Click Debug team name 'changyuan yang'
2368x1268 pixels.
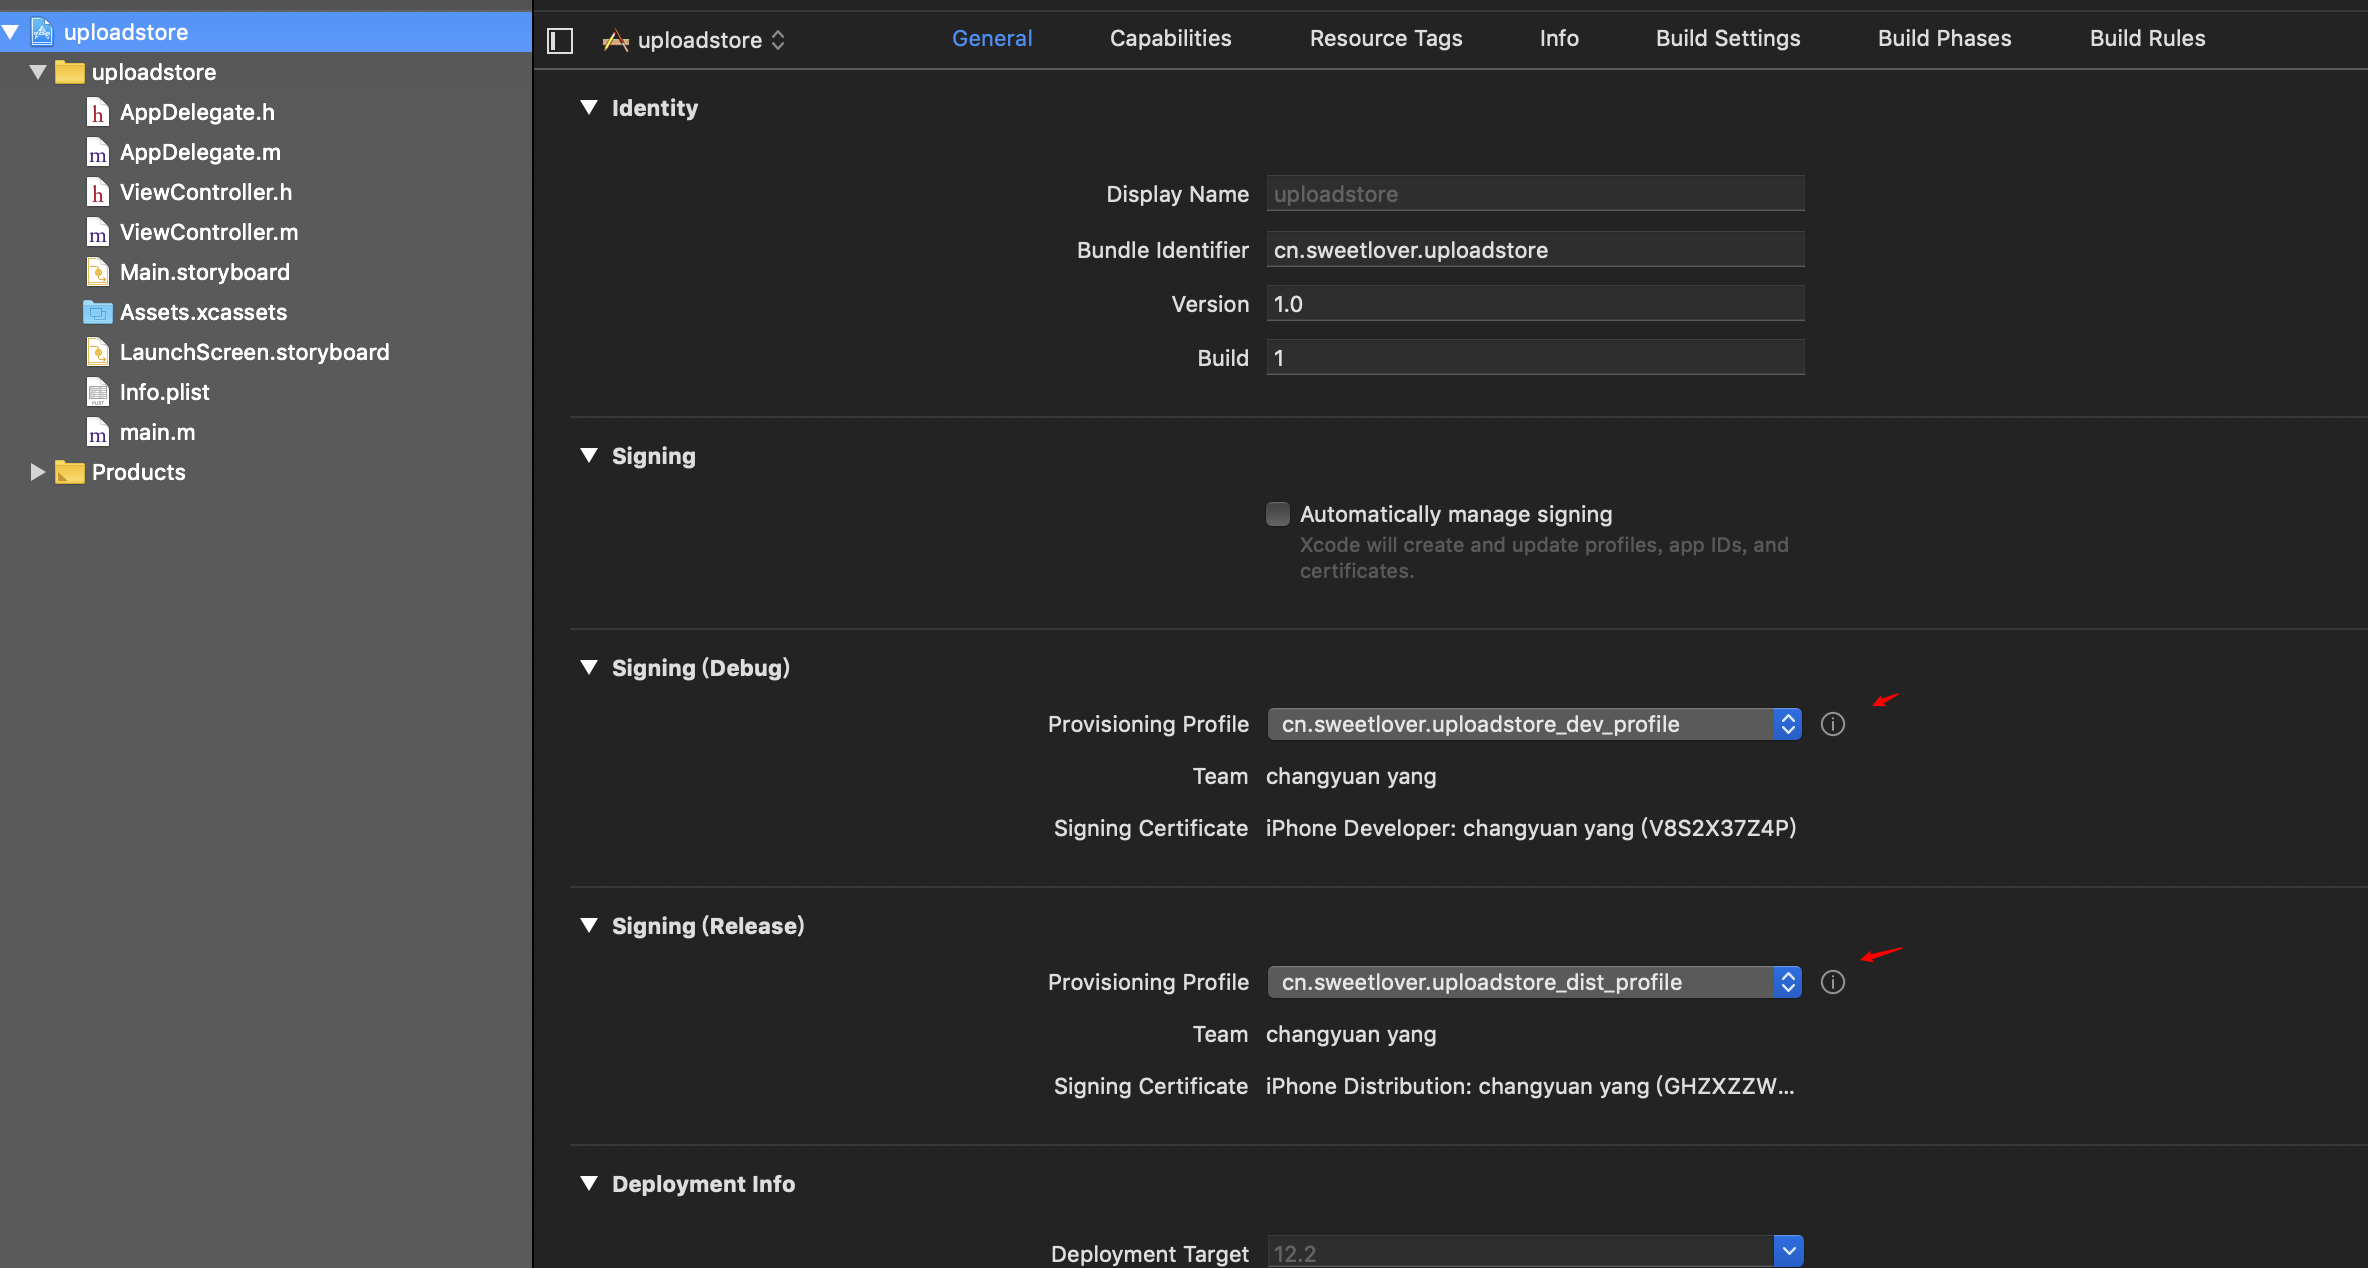1351,776
